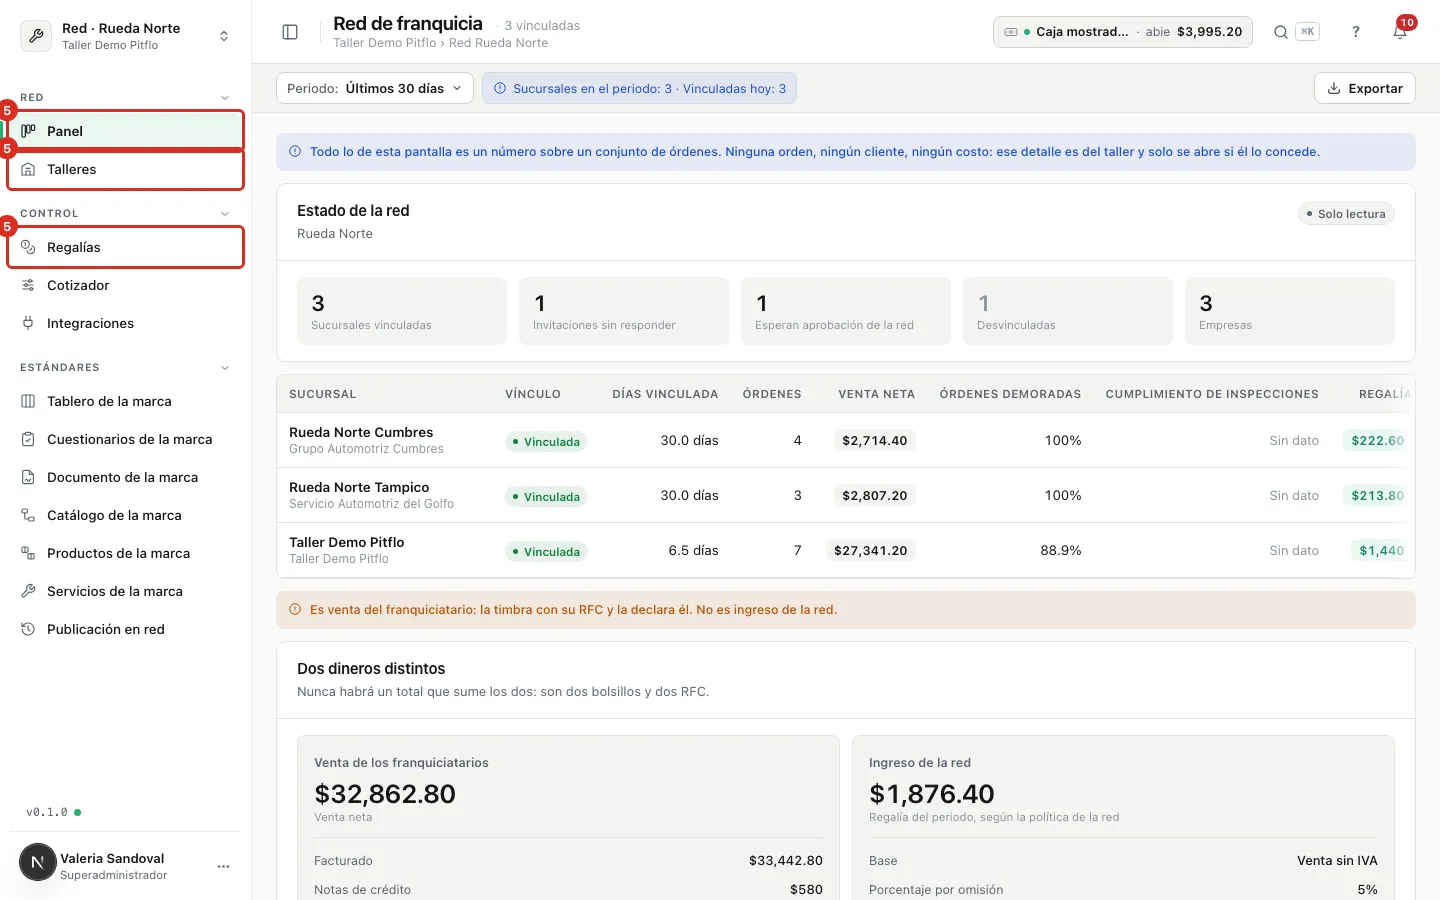The height and width of the screenshot is (900, 1440).
Task: Click the Publicación en red icon
Action: click(28, 629)
